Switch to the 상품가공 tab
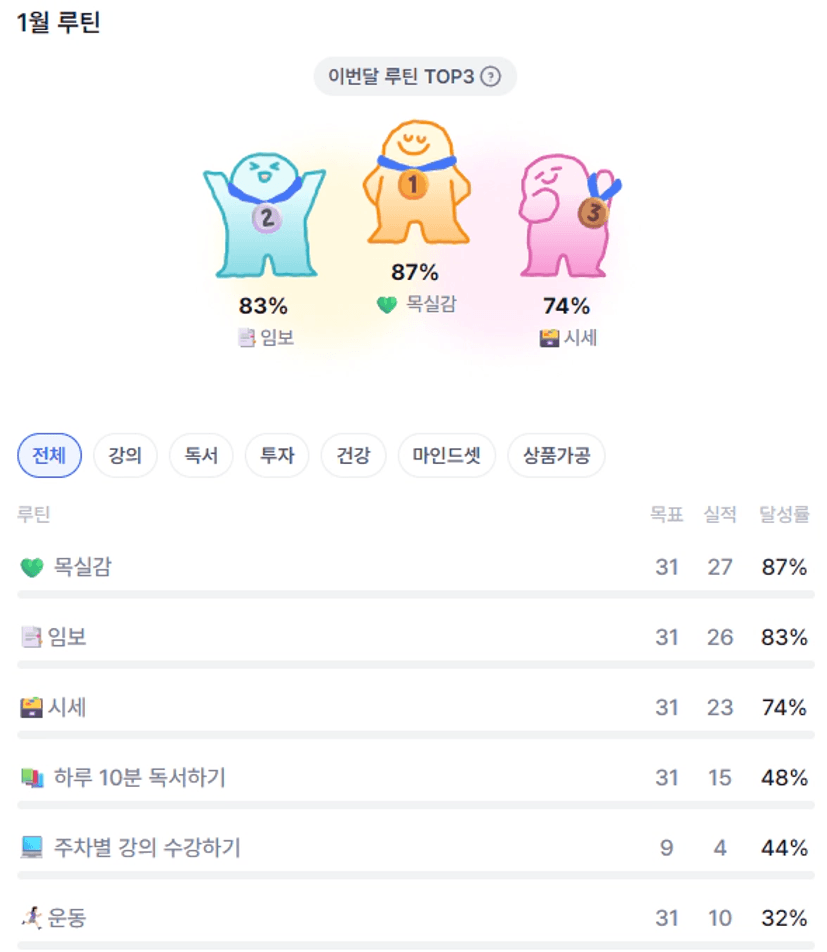Viewport: 827px width, 952px height. click(556, 456)
